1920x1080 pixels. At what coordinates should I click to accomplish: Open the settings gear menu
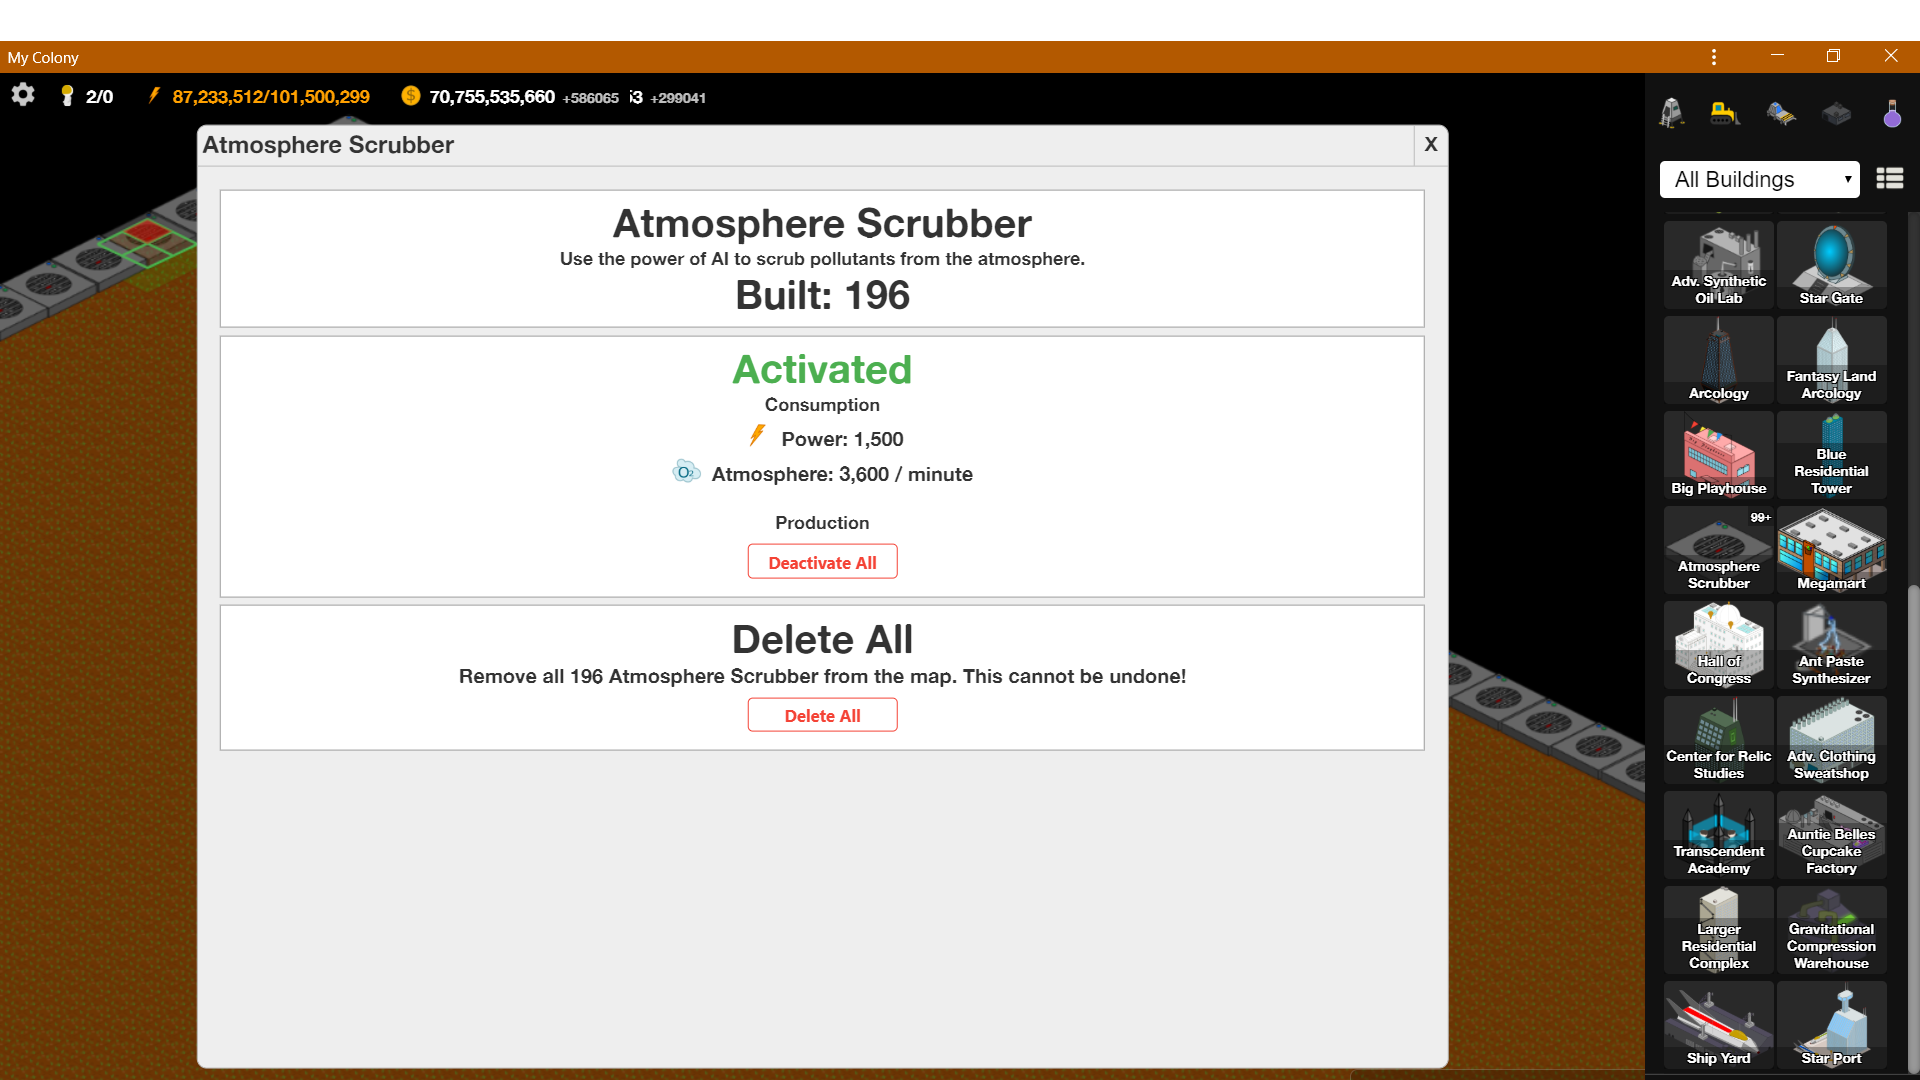point(23,95)
